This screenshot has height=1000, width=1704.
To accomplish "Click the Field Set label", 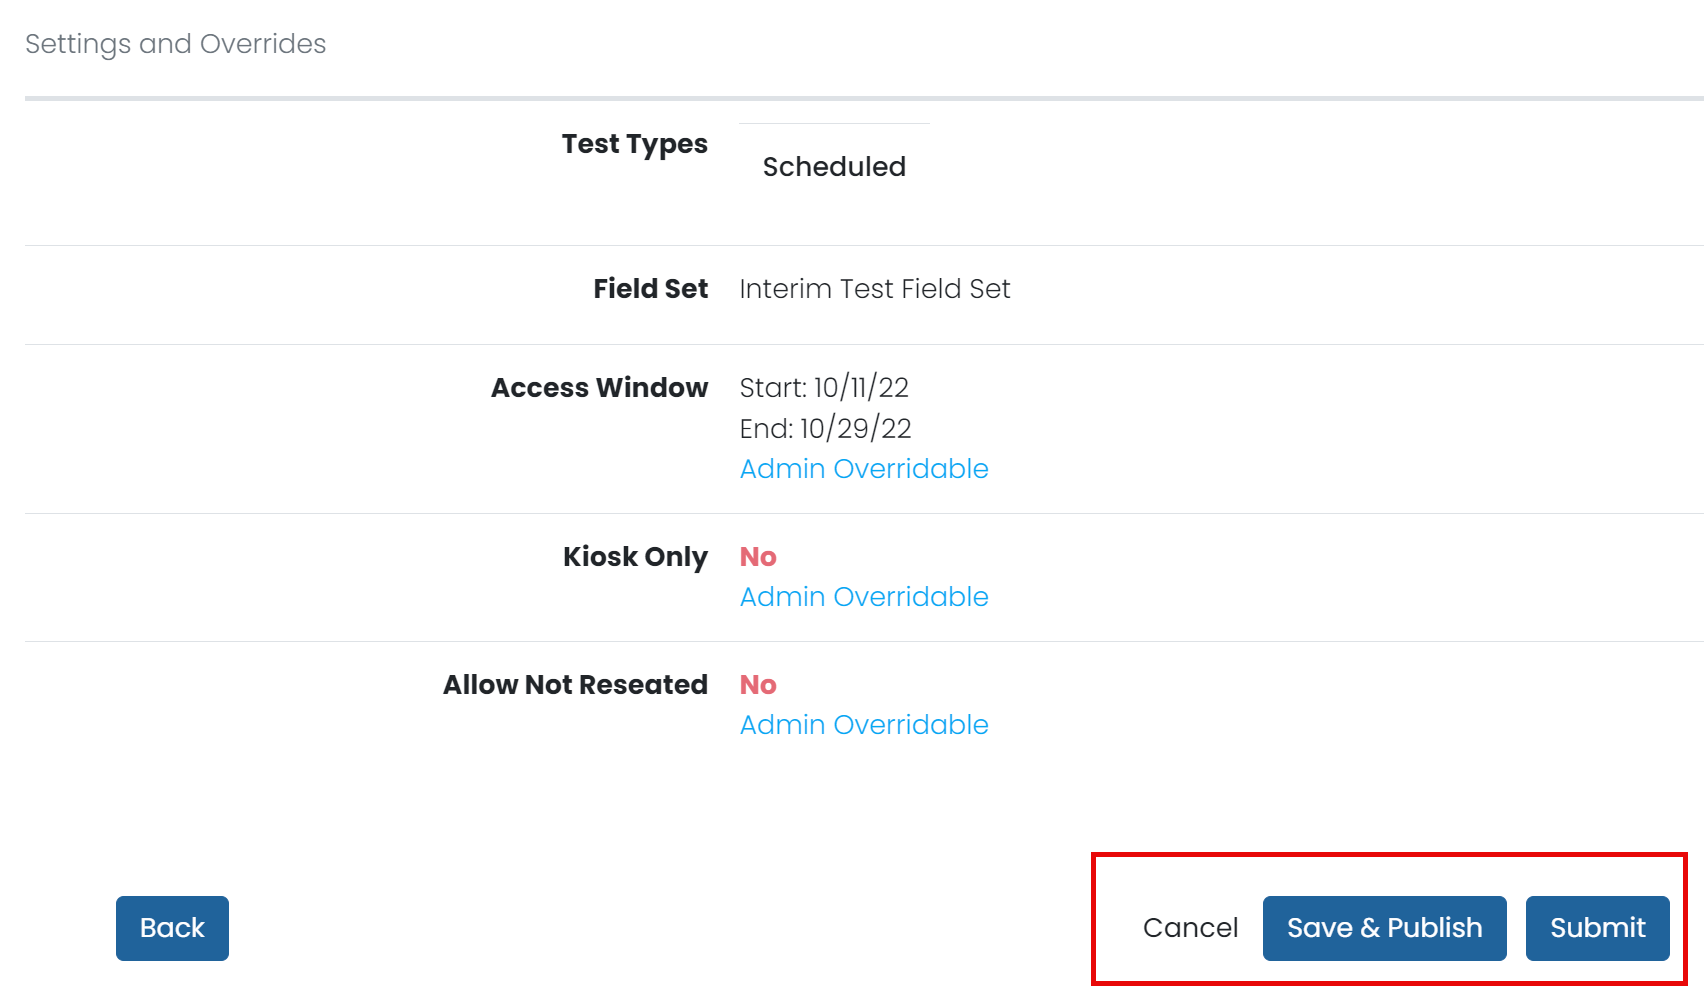I will pyautogui.click(x=650, y=289).
